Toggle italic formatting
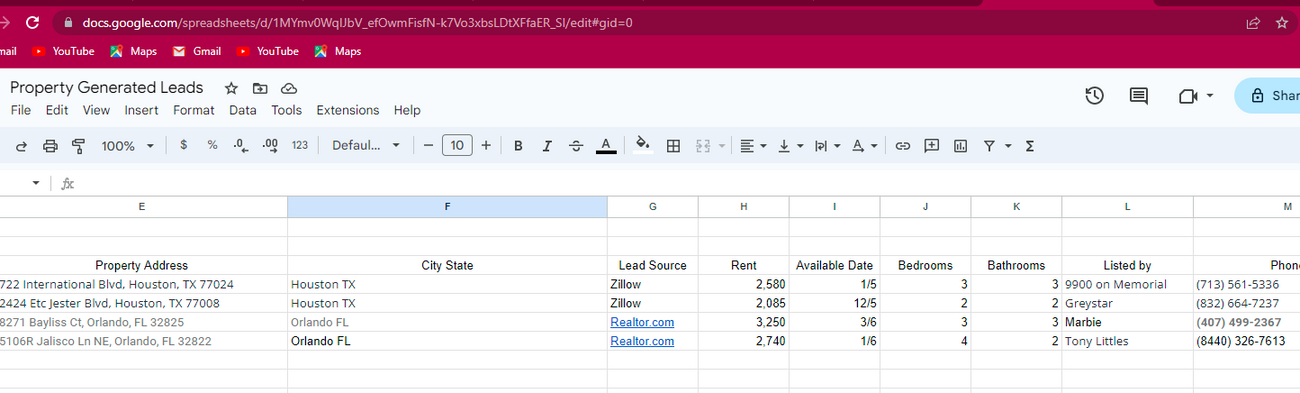The height and width of the screenshot is (393, 1300). point(547,146)
